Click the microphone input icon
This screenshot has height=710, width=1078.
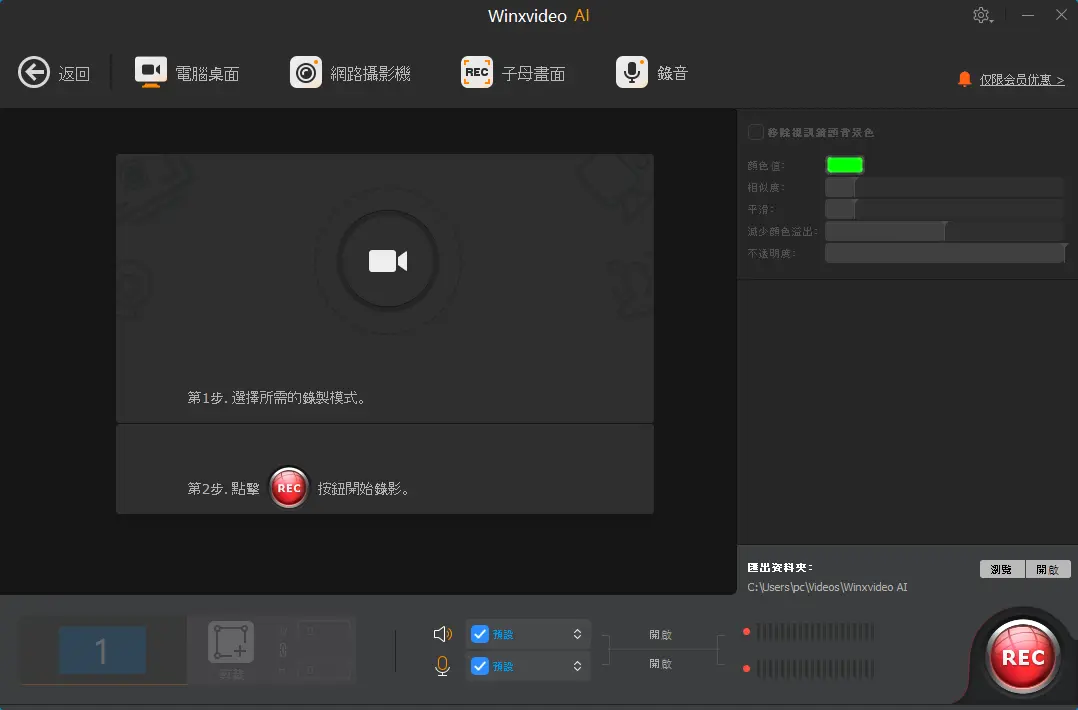tap(441, 665)
